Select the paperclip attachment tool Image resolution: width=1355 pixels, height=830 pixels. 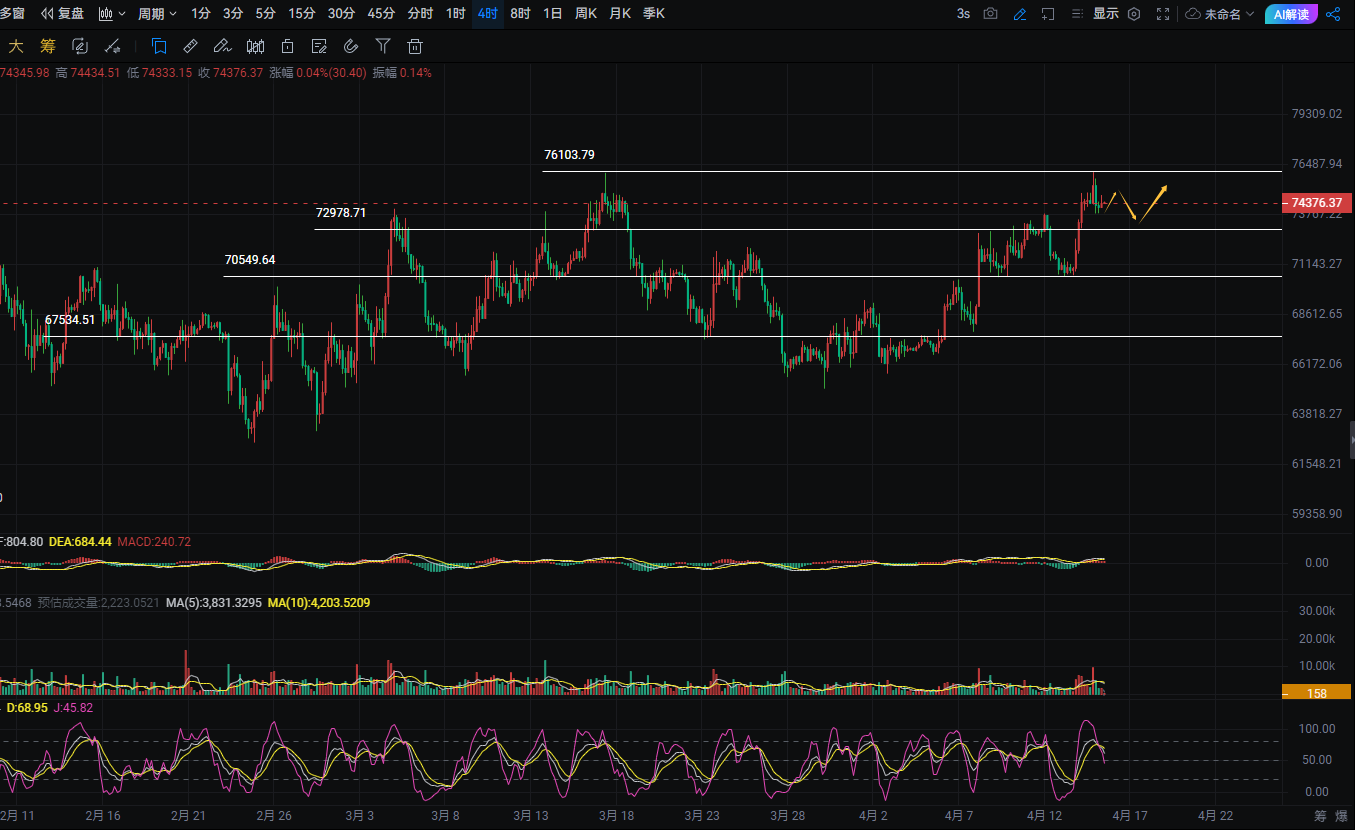pyautogui.click(x=350, y=46)
